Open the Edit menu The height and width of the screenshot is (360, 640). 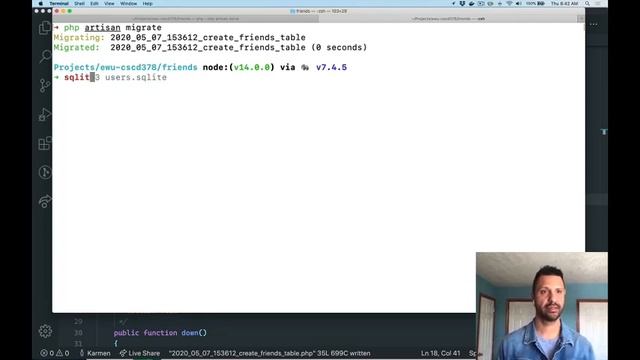(94, 3)
